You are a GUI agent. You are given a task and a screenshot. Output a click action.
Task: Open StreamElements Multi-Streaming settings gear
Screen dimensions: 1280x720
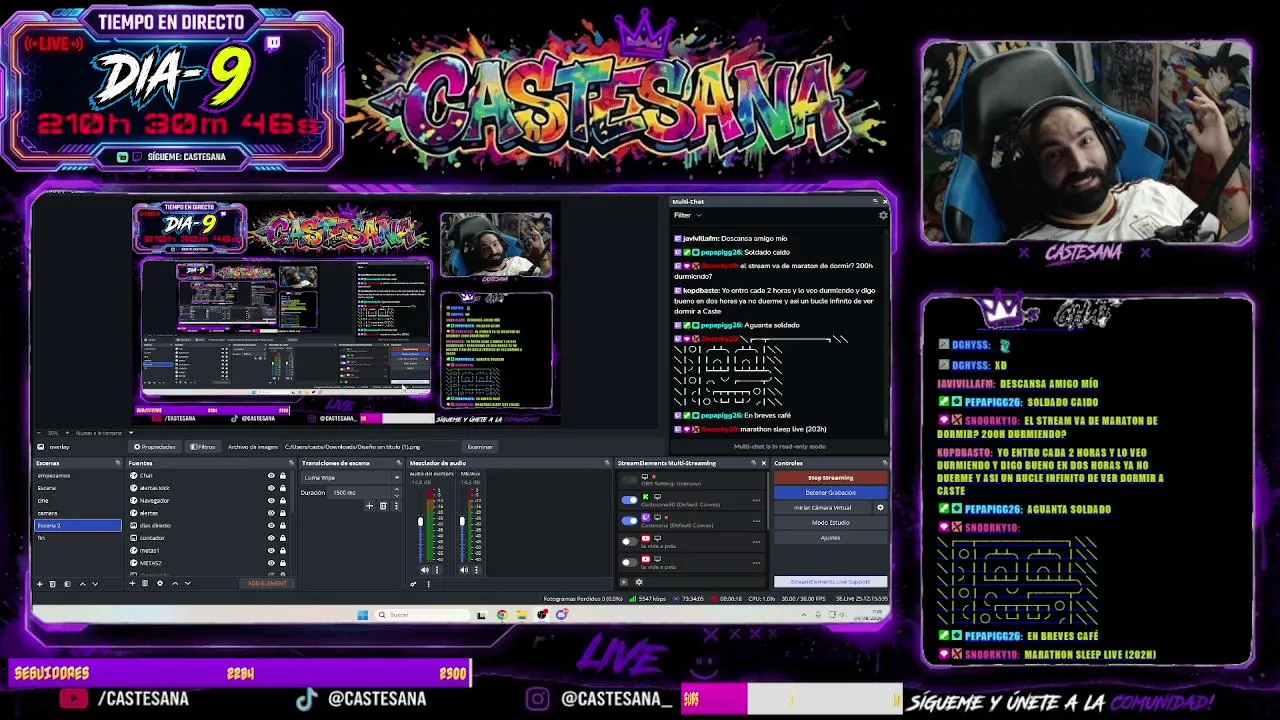pos(639,582)
